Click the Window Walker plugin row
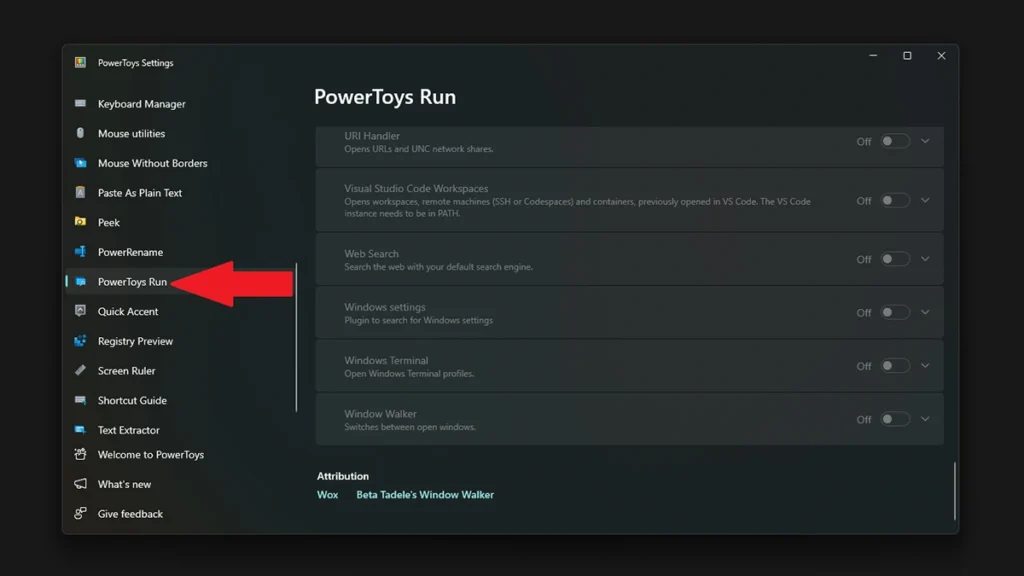Viewport: 1024px width, 576px height. pyautogui.click(x=630, y=419)
